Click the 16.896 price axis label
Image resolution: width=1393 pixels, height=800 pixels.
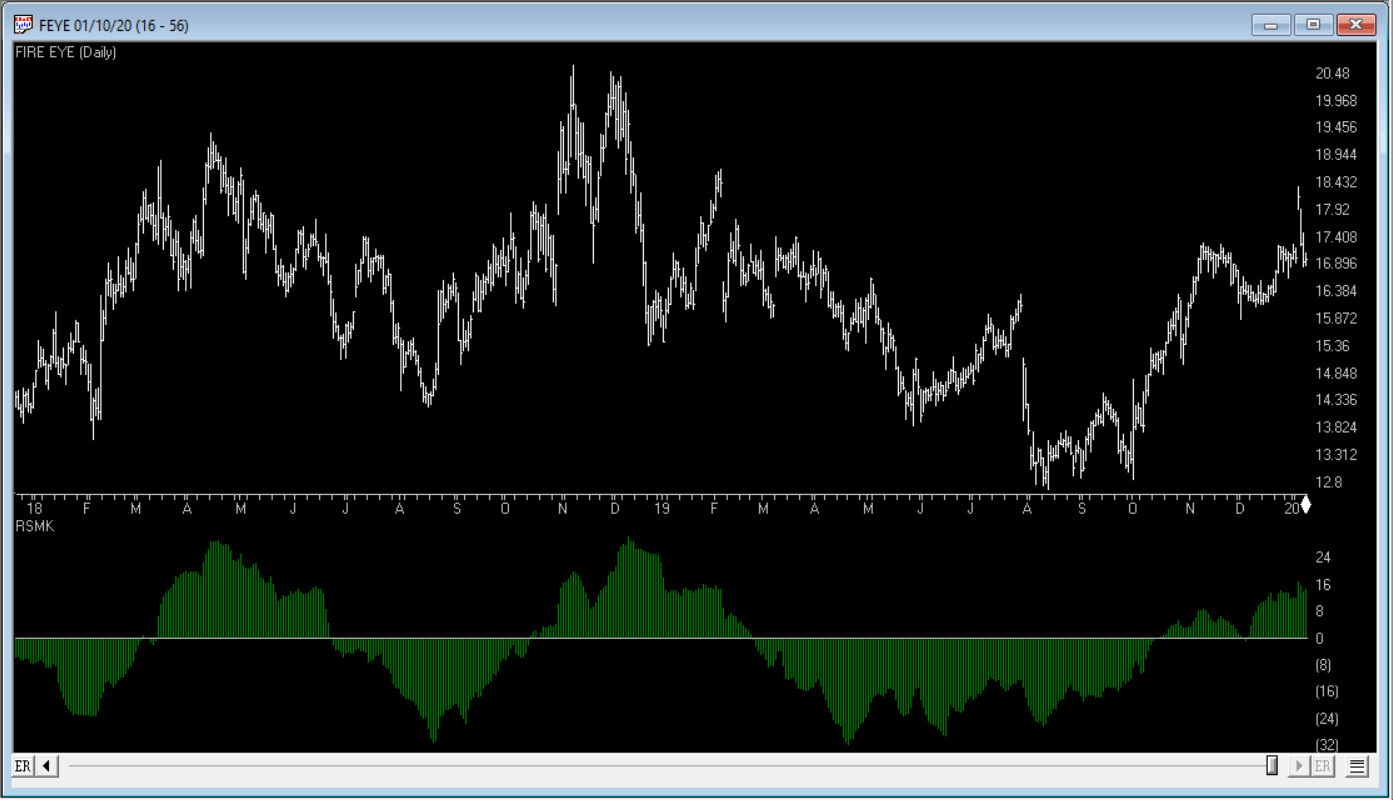coord(1337,264)
